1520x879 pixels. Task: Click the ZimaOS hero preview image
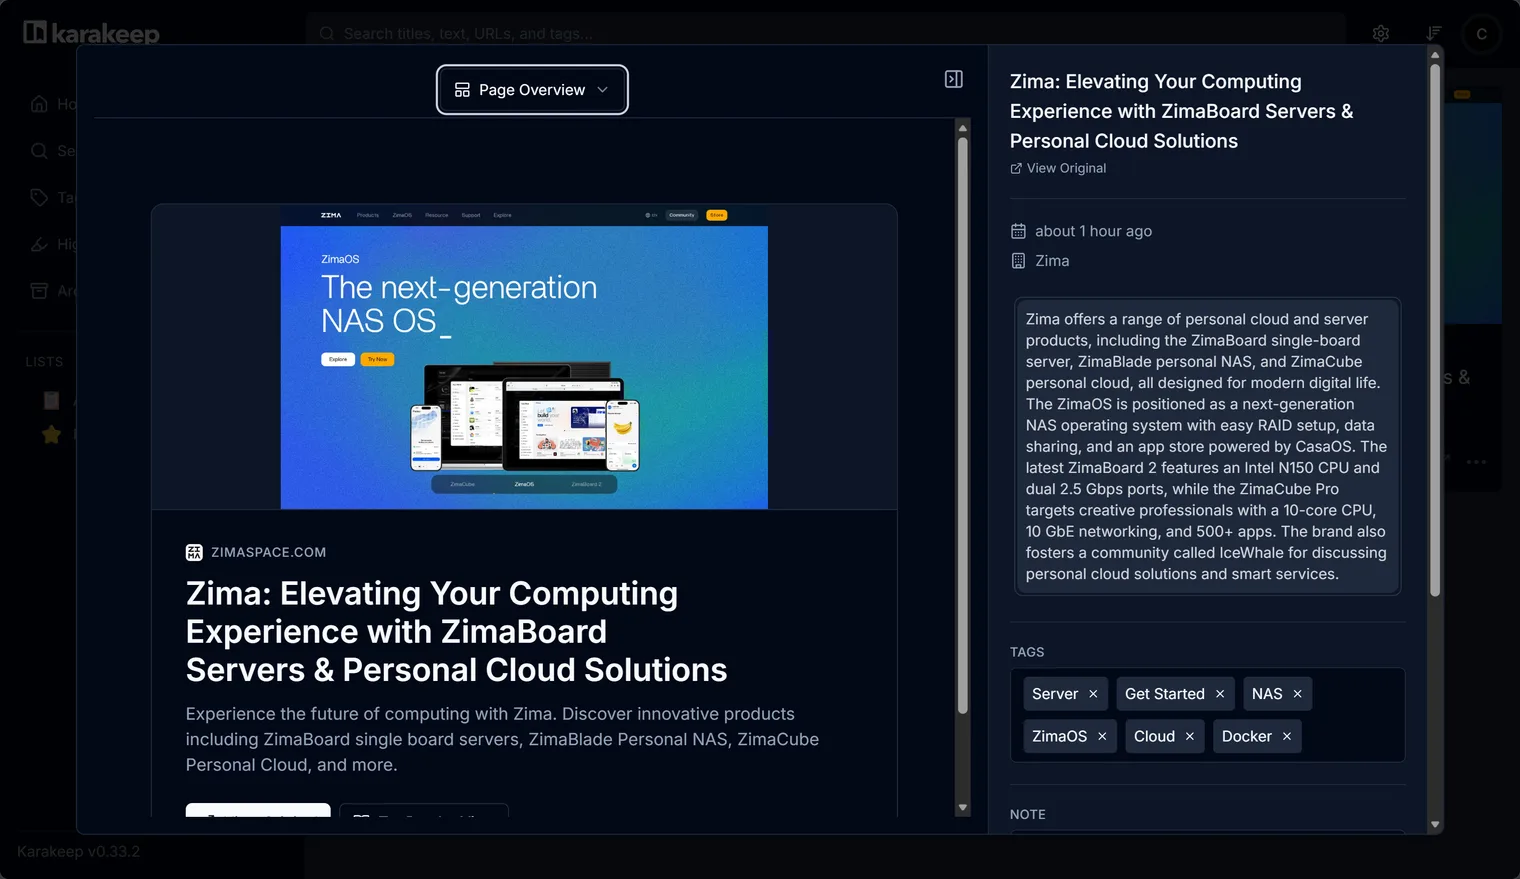click(524, 358)
